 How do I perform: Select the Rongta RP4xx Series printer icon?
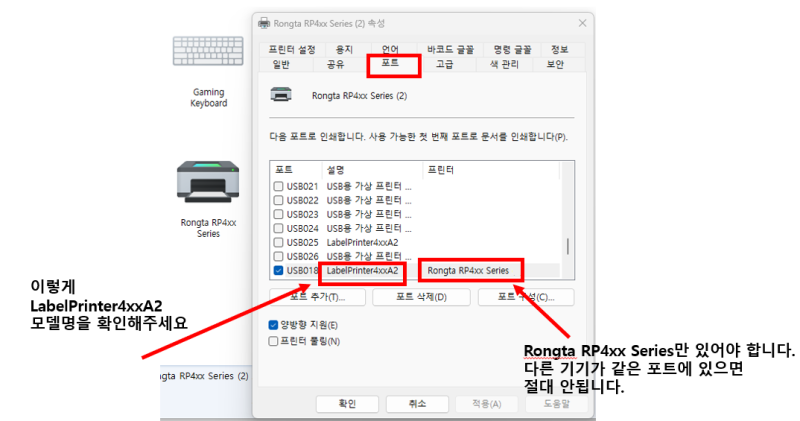208,182
